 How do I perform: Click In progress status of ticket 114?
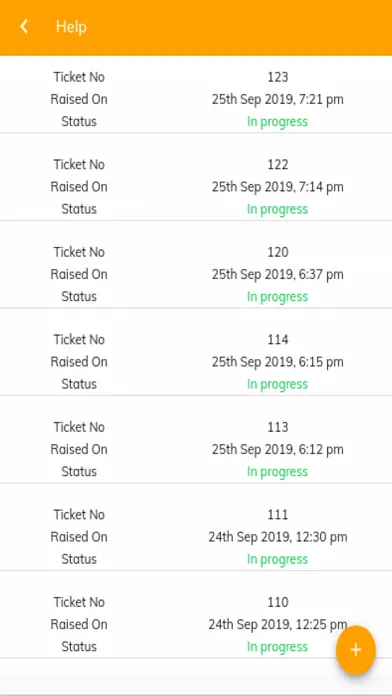coord(277,384)
